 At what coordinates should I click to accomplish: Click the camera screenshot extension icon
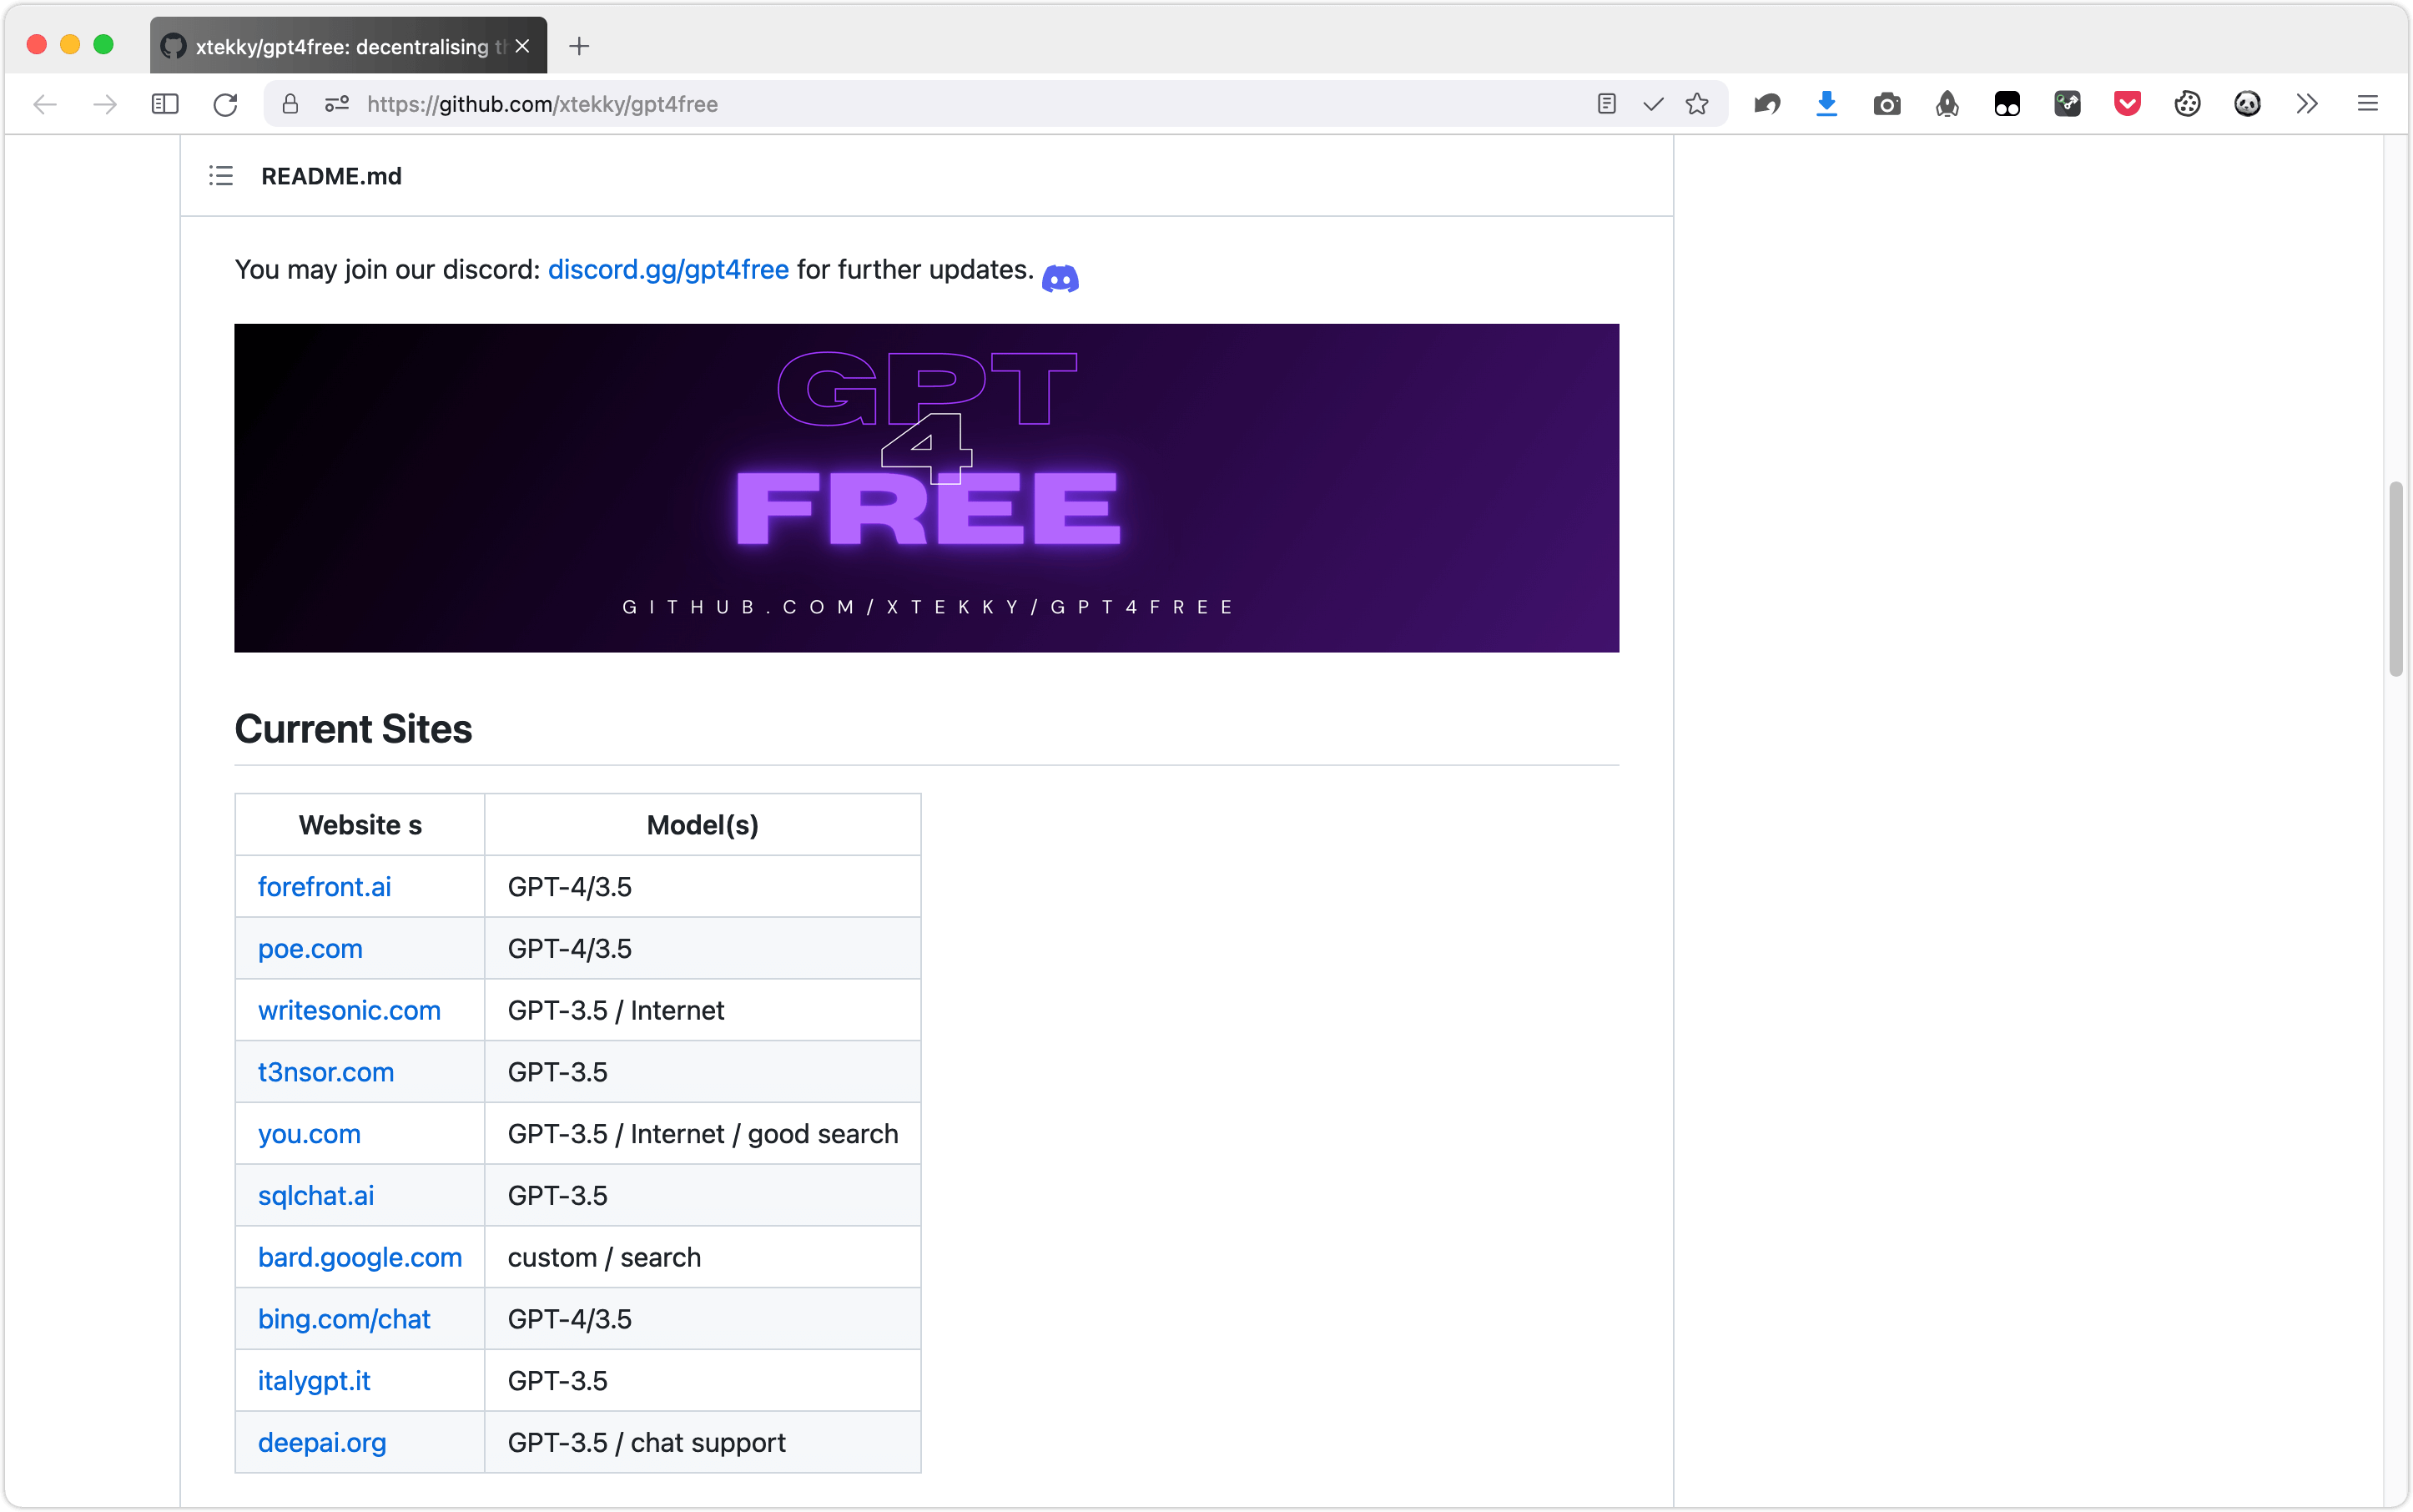[x=1886, y=104]
